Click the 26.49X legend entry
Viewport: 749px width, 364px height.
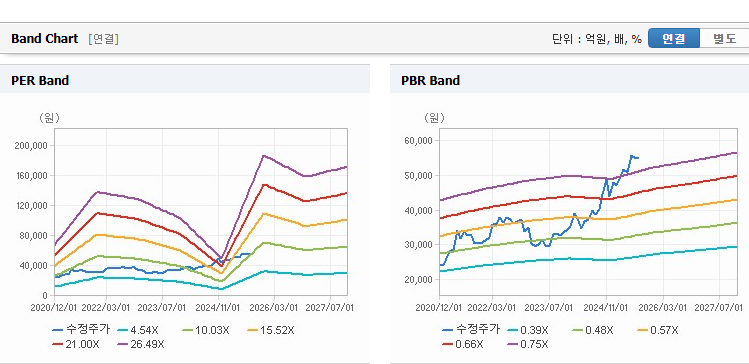[x=141, y=344]
